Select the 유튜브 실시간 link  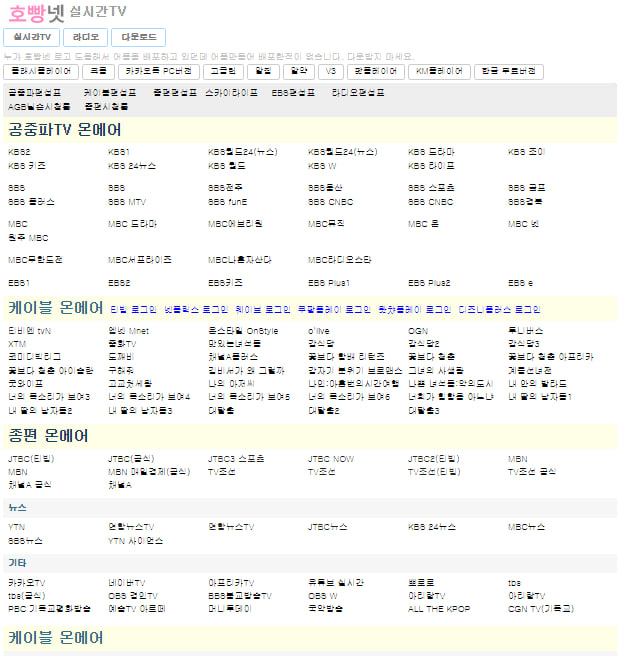(x=336, y=583)
